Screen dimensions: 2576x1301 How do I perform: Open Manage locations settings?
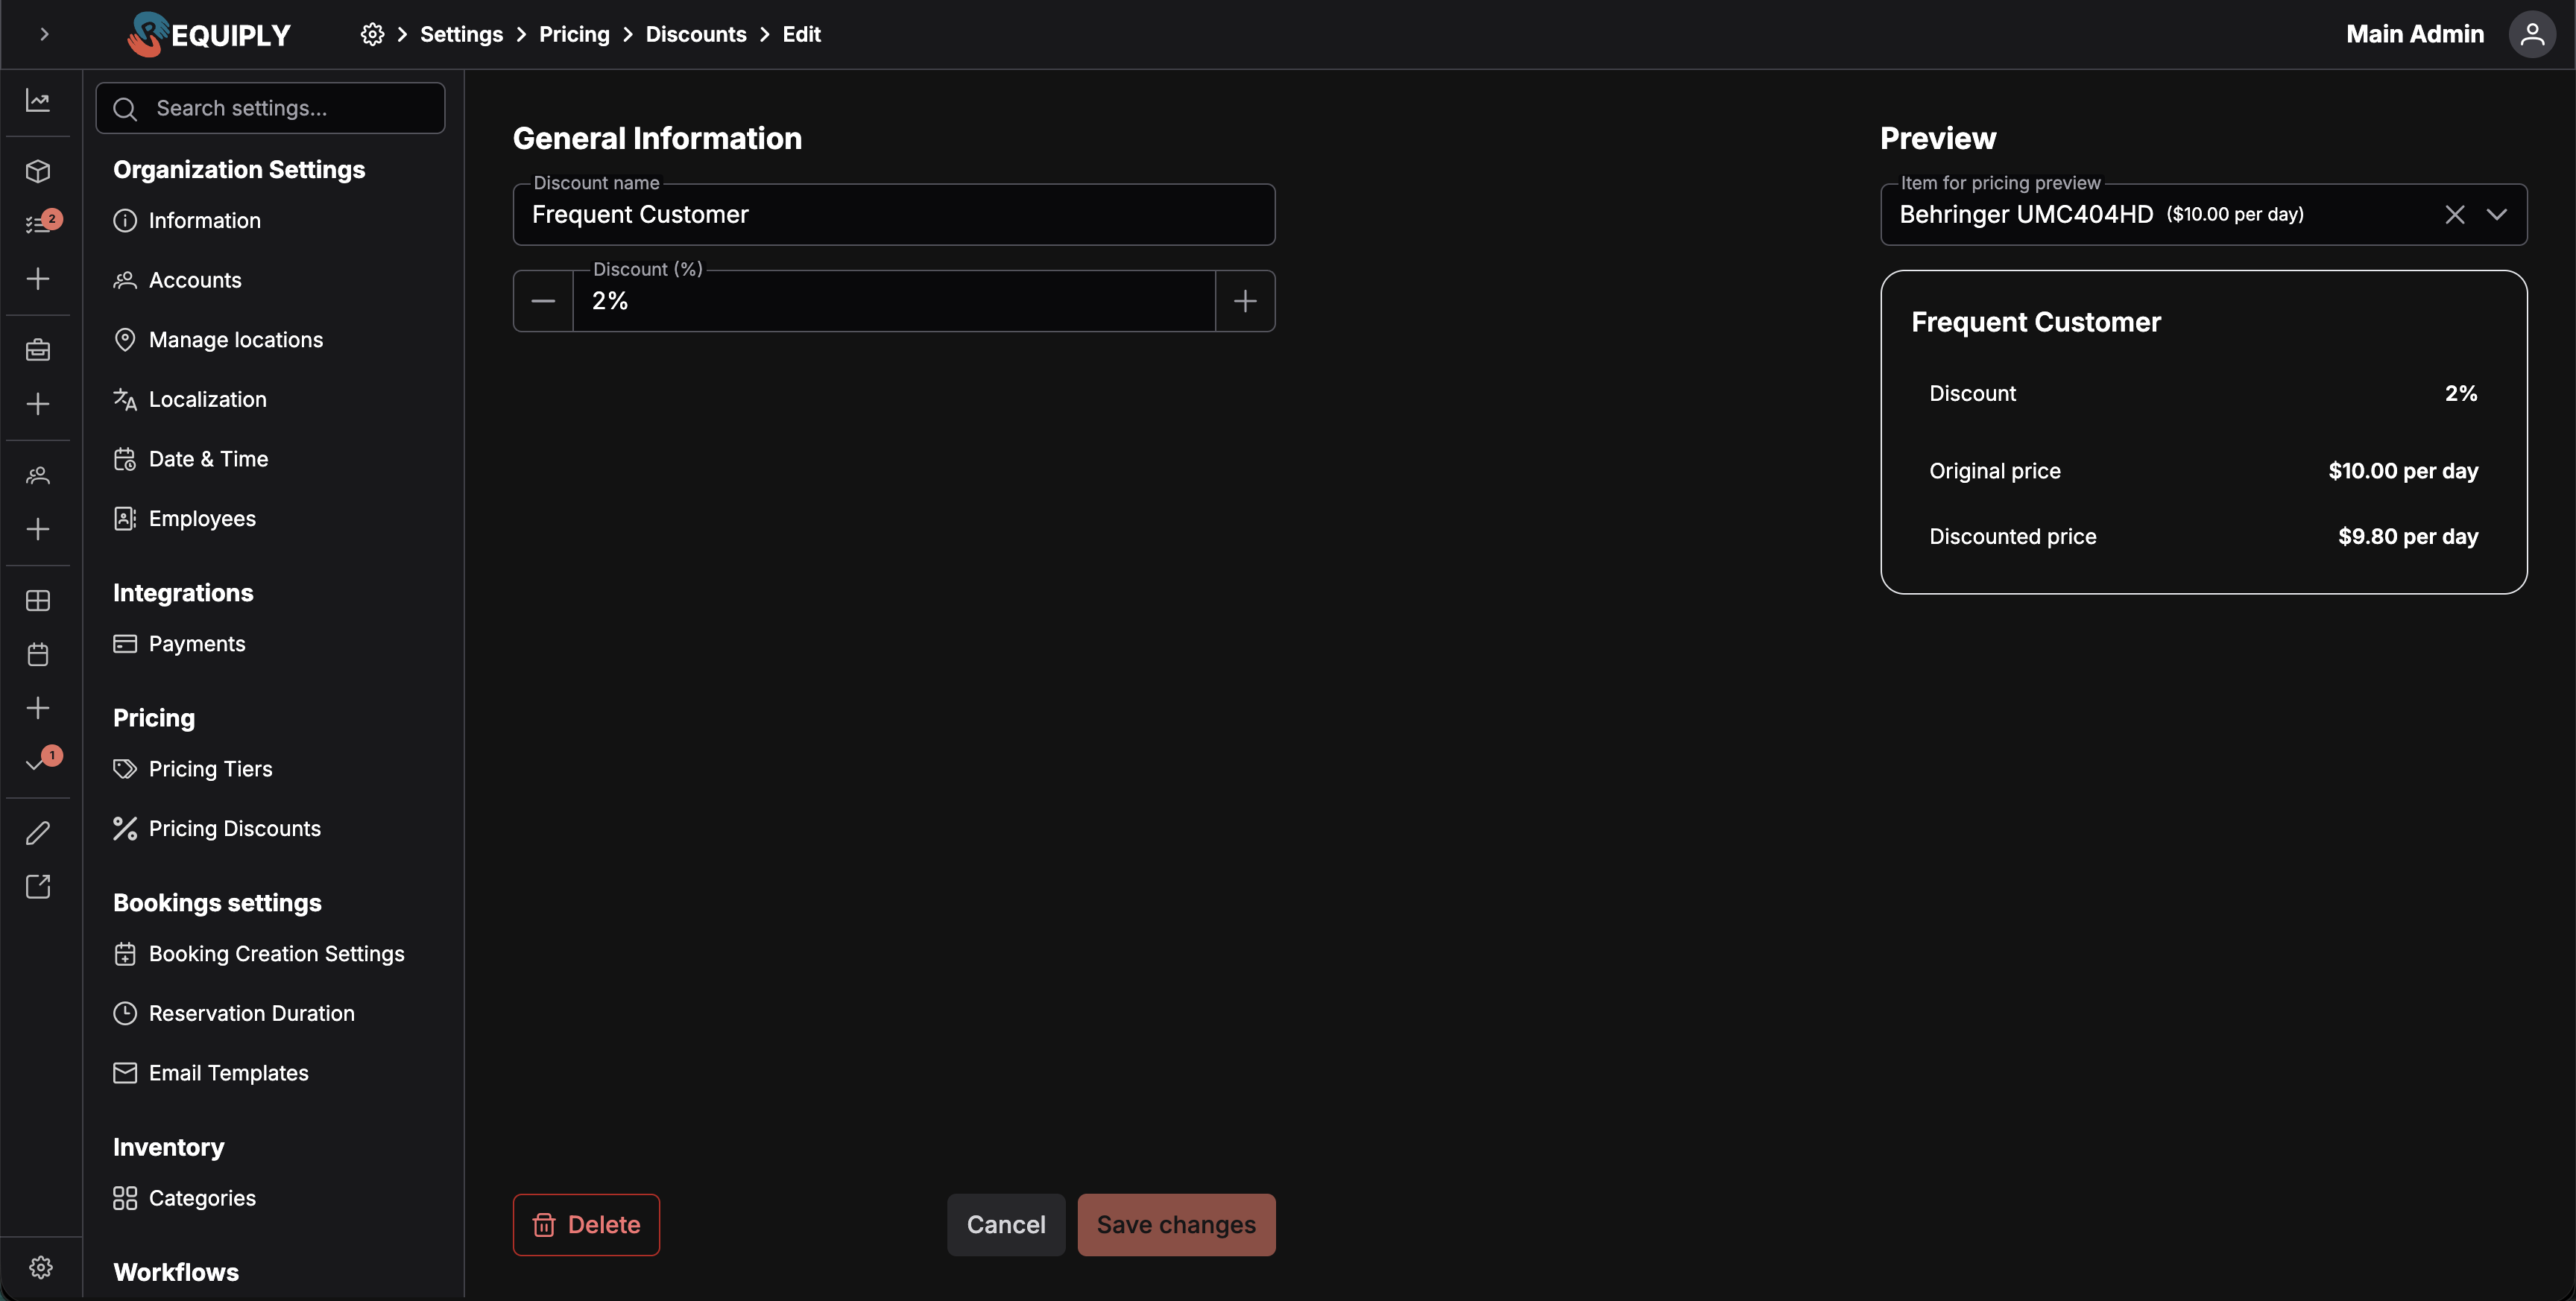point(218,339)
